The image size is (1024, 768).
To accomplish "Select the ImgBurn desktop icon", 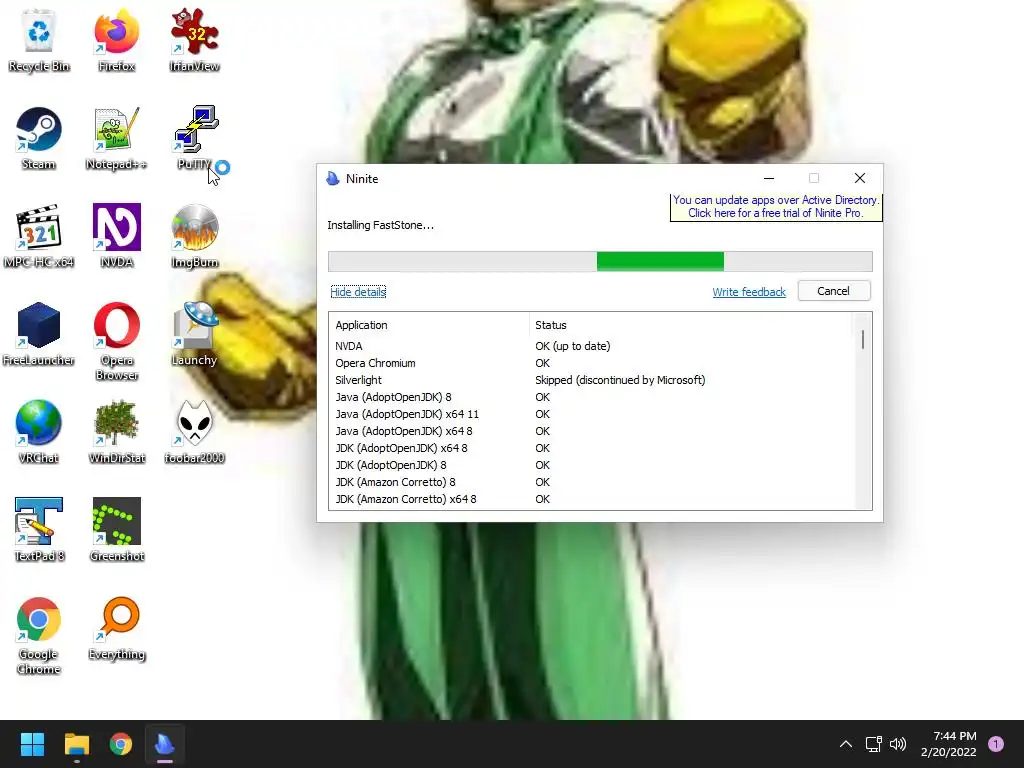I will pyautogui.click(x=194, y=236).
